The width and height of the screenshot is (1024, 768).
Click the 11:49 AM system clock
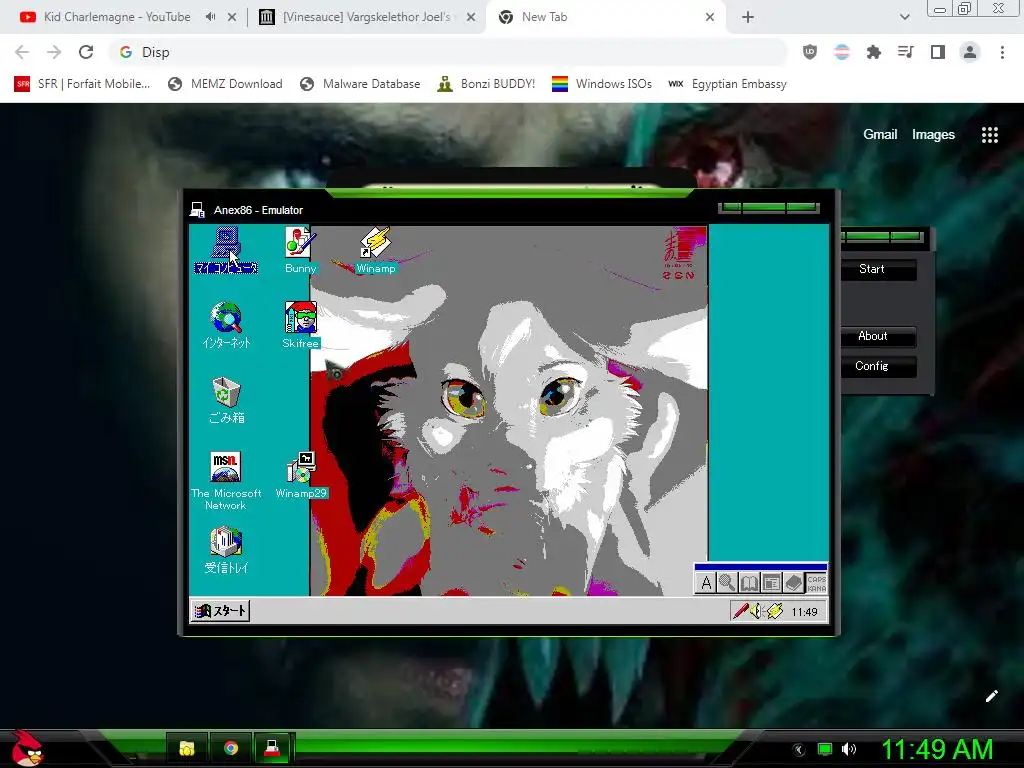(x=937, y=749)
